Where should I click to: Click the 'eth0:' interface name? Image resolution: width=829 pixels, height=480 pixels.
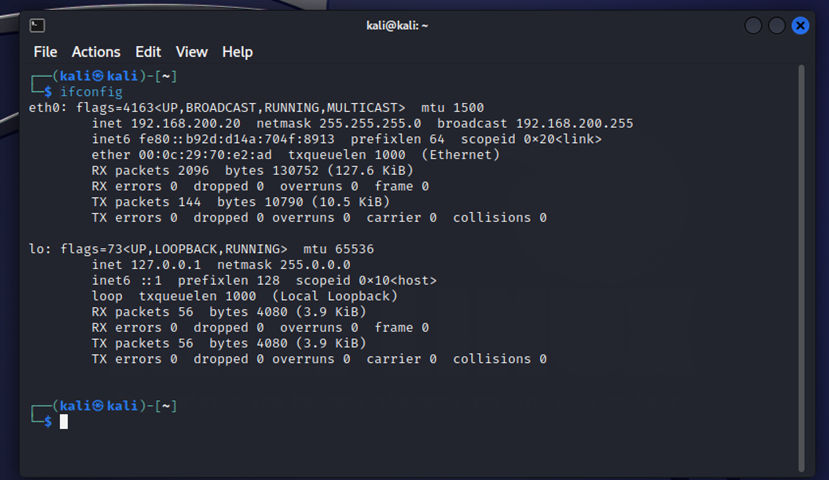pyautogui.click(x=48, y=108)
